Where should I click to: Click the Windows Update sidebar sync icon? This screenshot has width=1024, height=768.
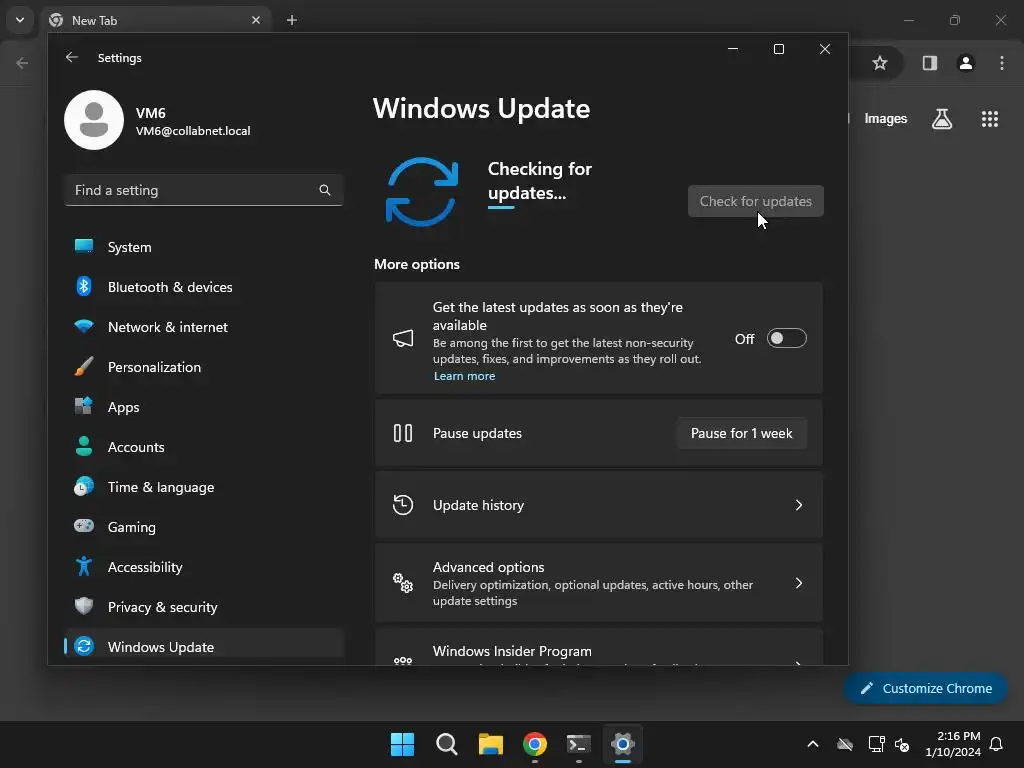click(84, 647)
